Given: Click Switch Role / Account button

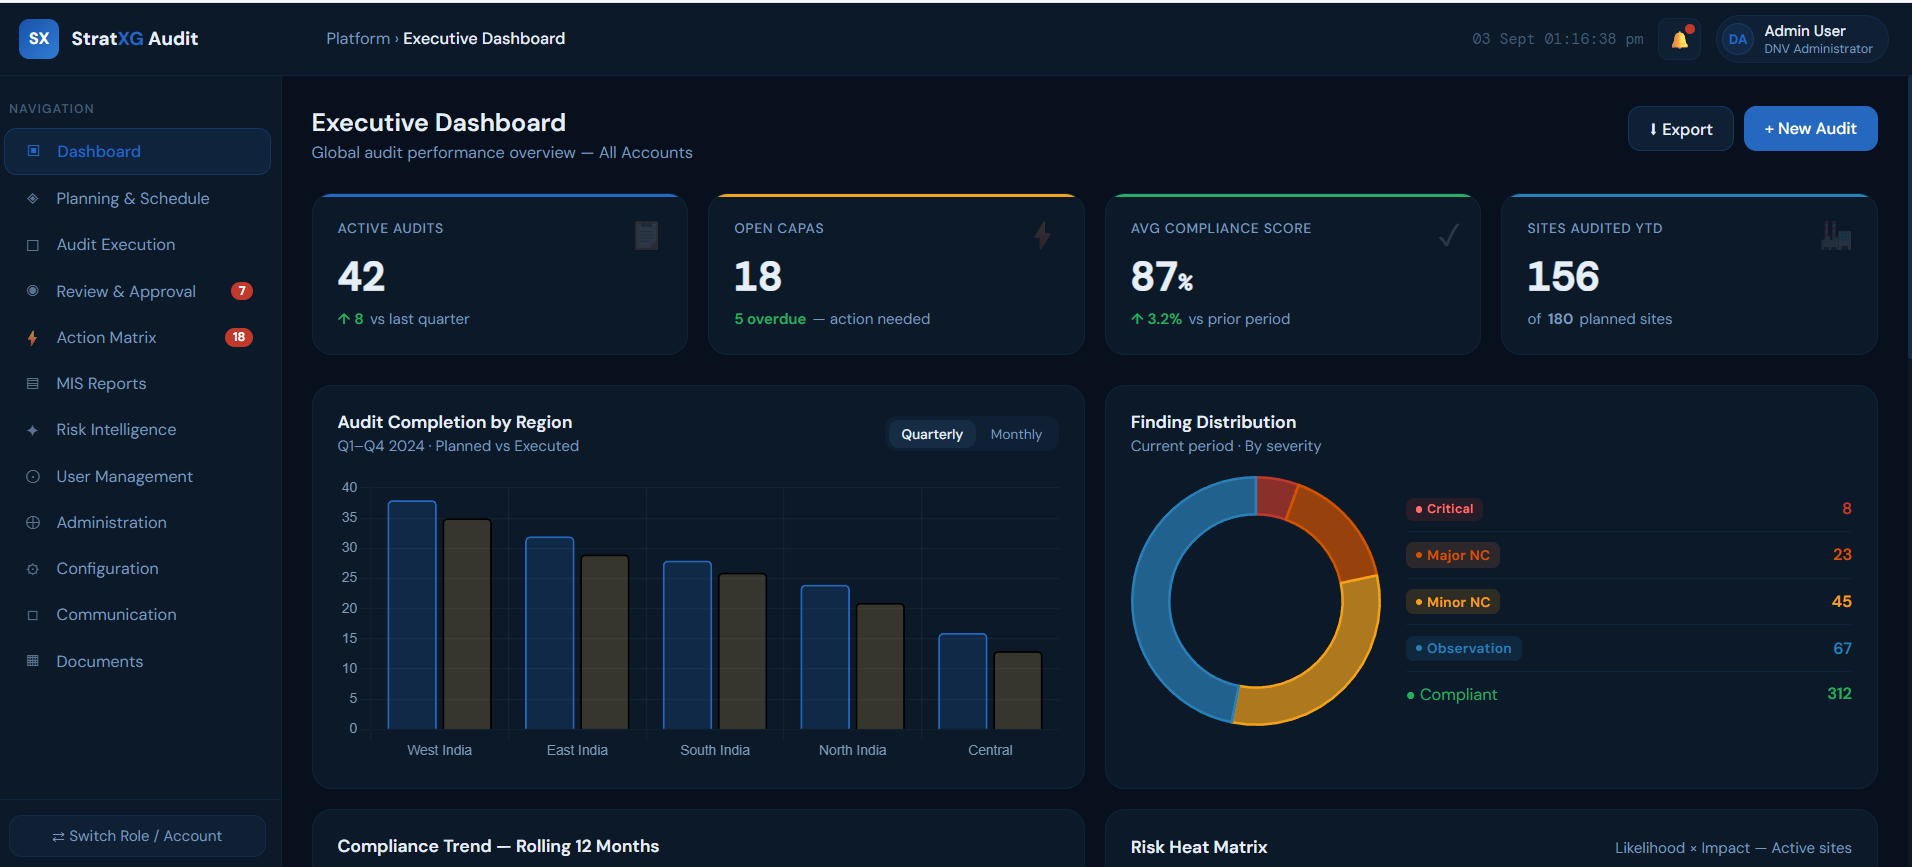Looking at the screenshot, I should (x=138, y=836).
